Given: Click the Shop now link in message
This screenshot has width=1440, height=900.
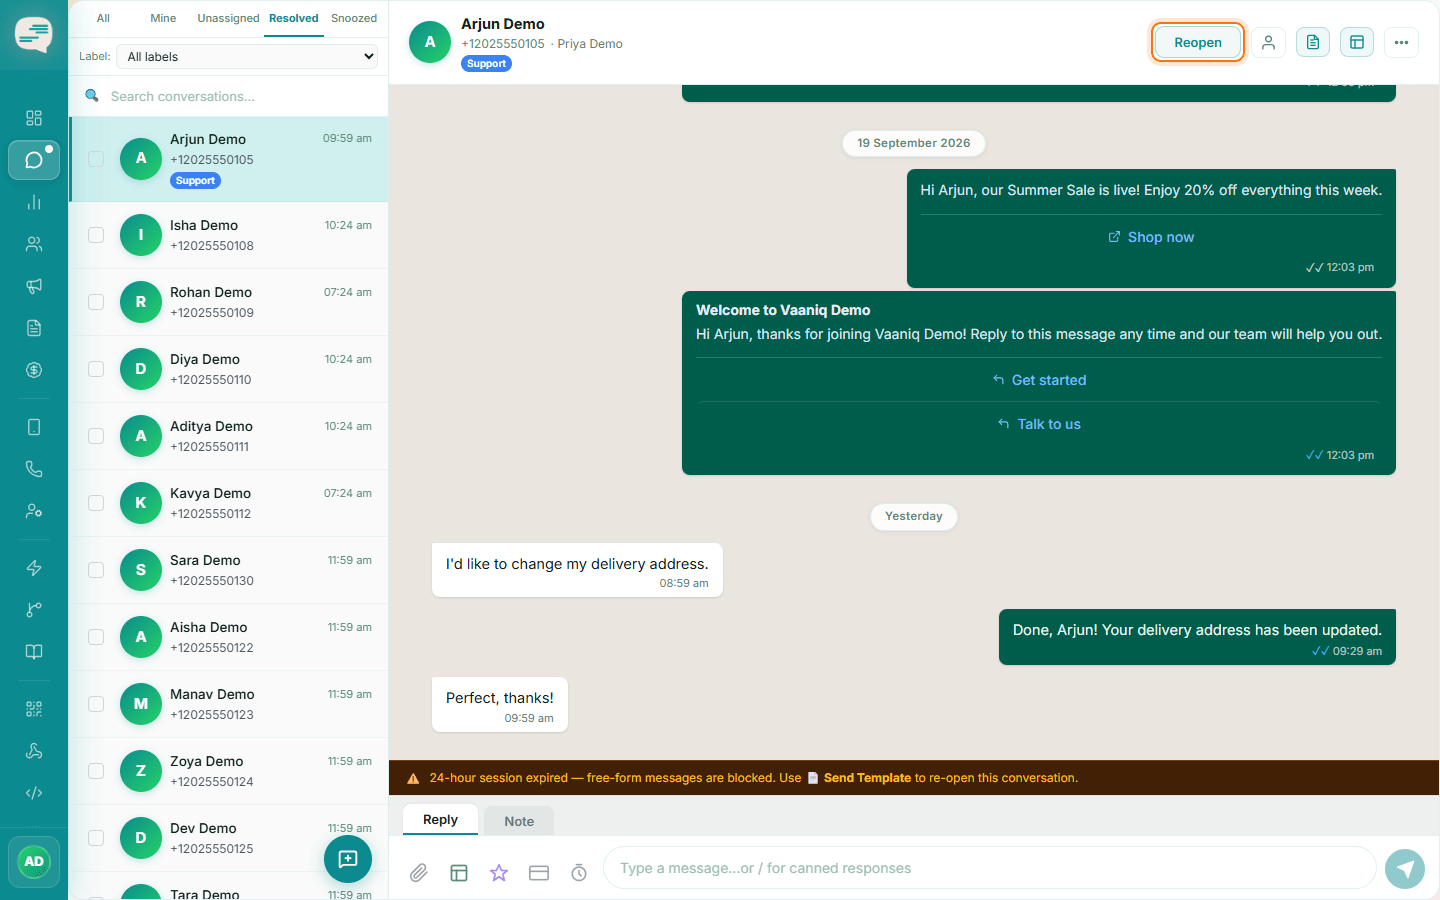Looking at the screenshot, I should (1151, 237).
